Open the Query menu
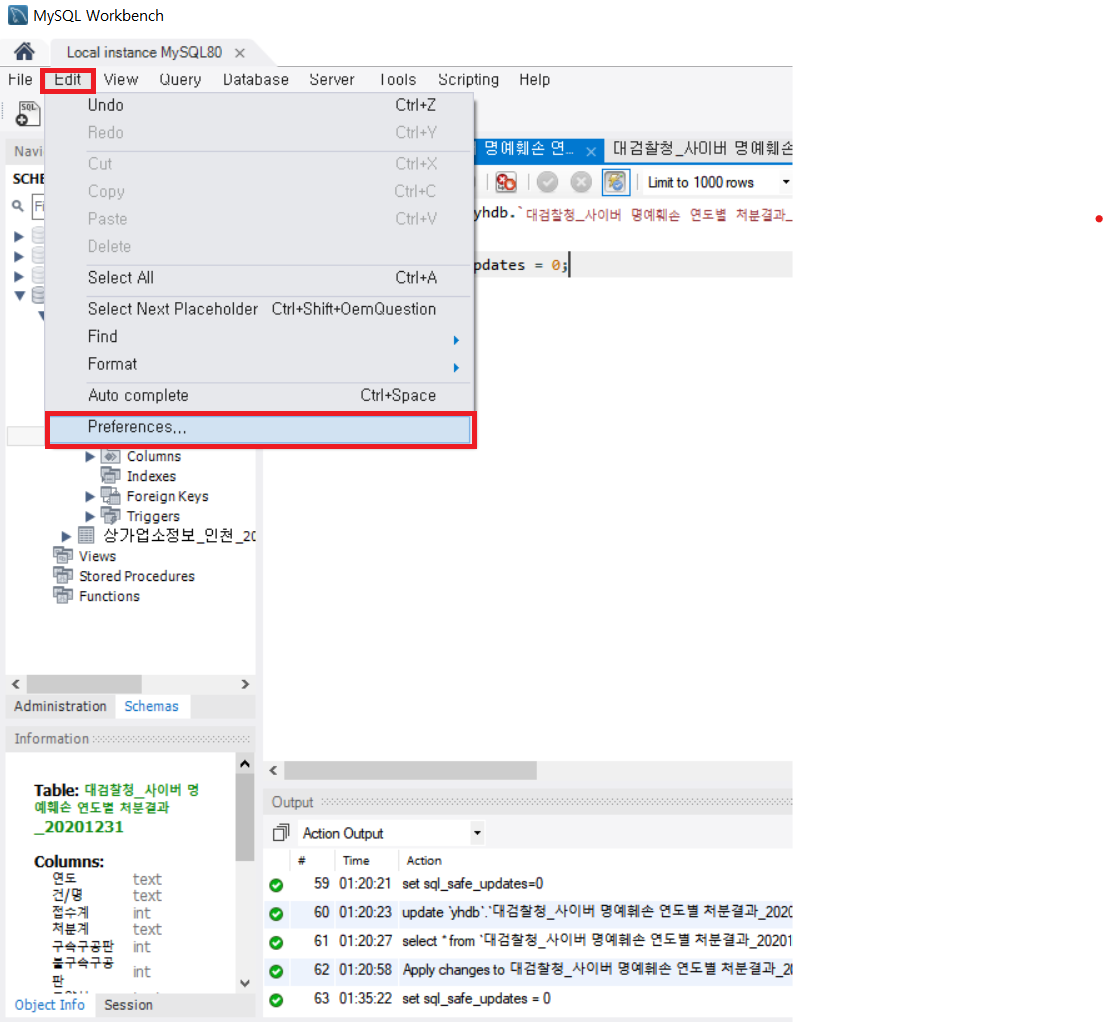The image size is (1103, 1022). 180,79
